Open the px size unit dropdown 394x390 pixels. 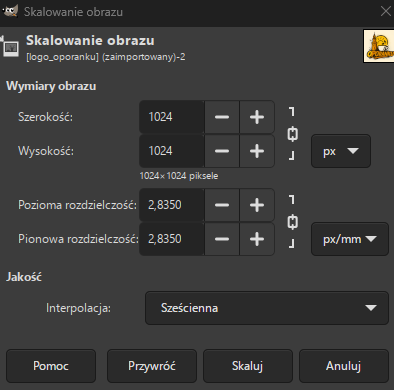click(341, 151)
